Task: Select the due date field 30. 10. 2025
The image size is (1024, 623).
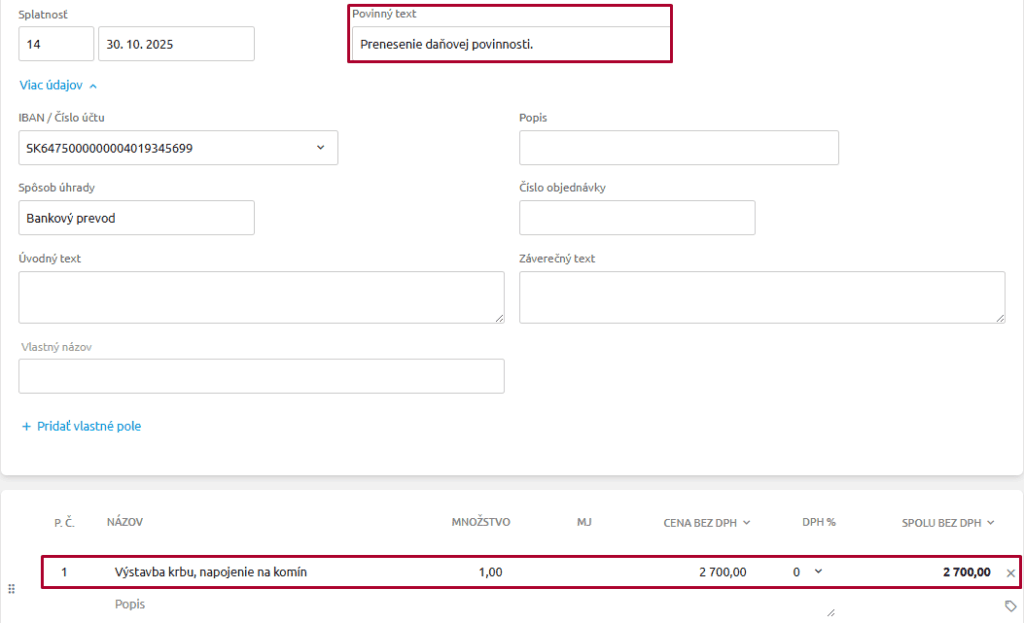Action: [x=176, y=44]
